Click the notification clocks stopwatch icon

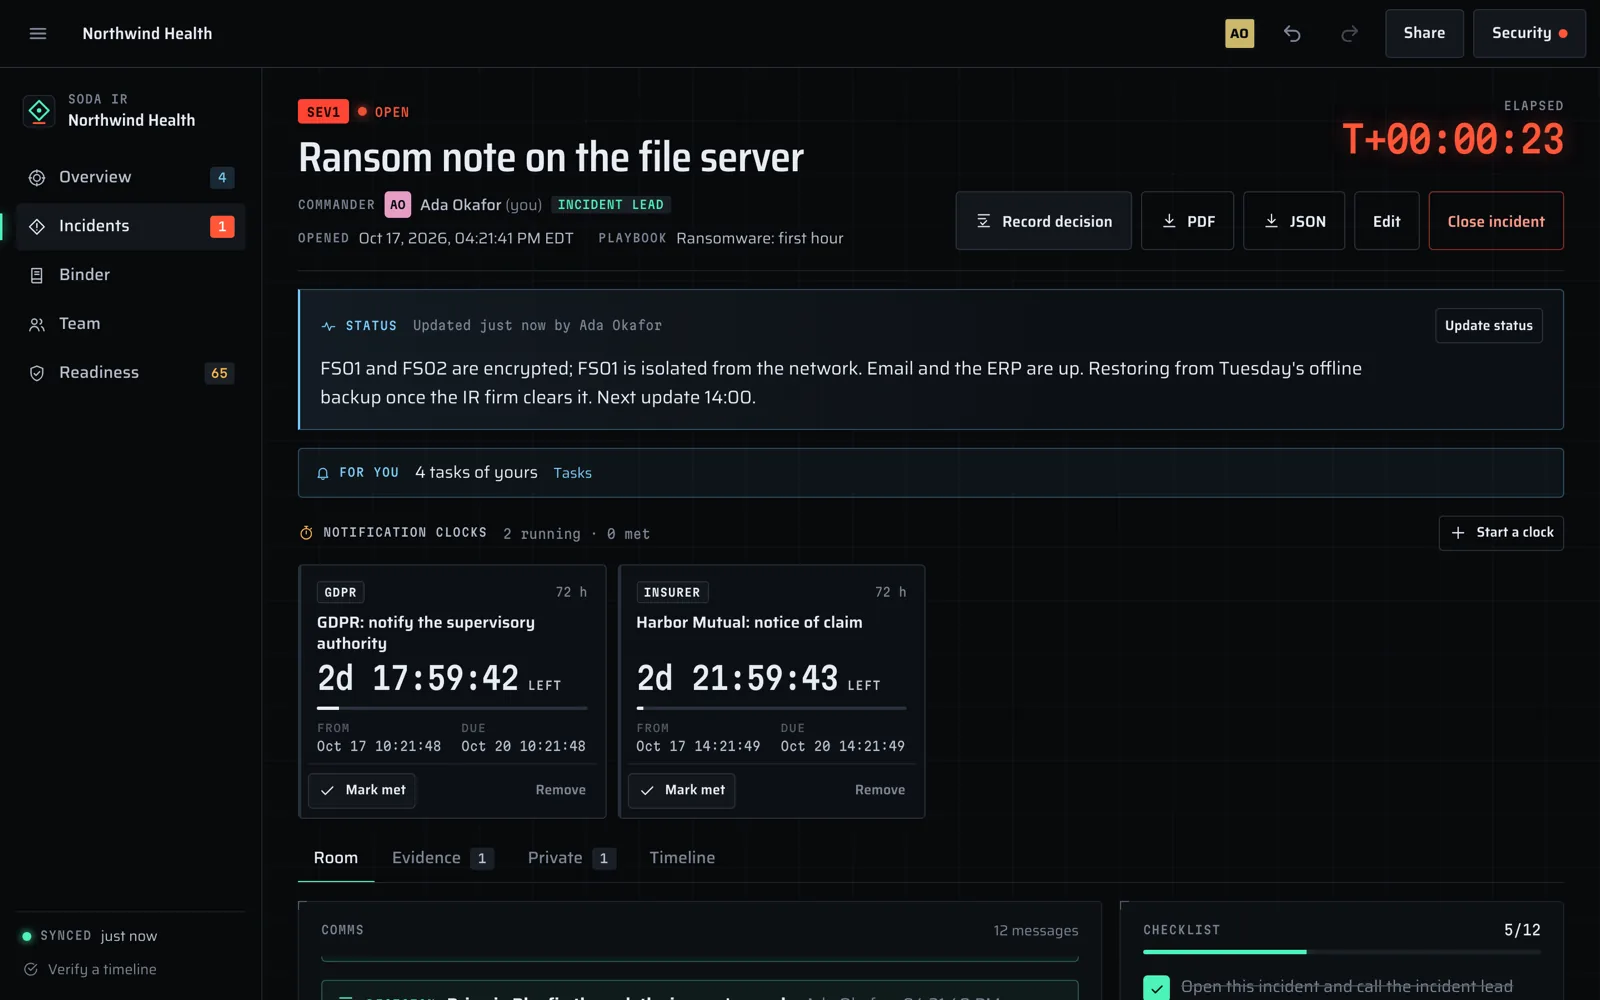[x=306, y=533]
